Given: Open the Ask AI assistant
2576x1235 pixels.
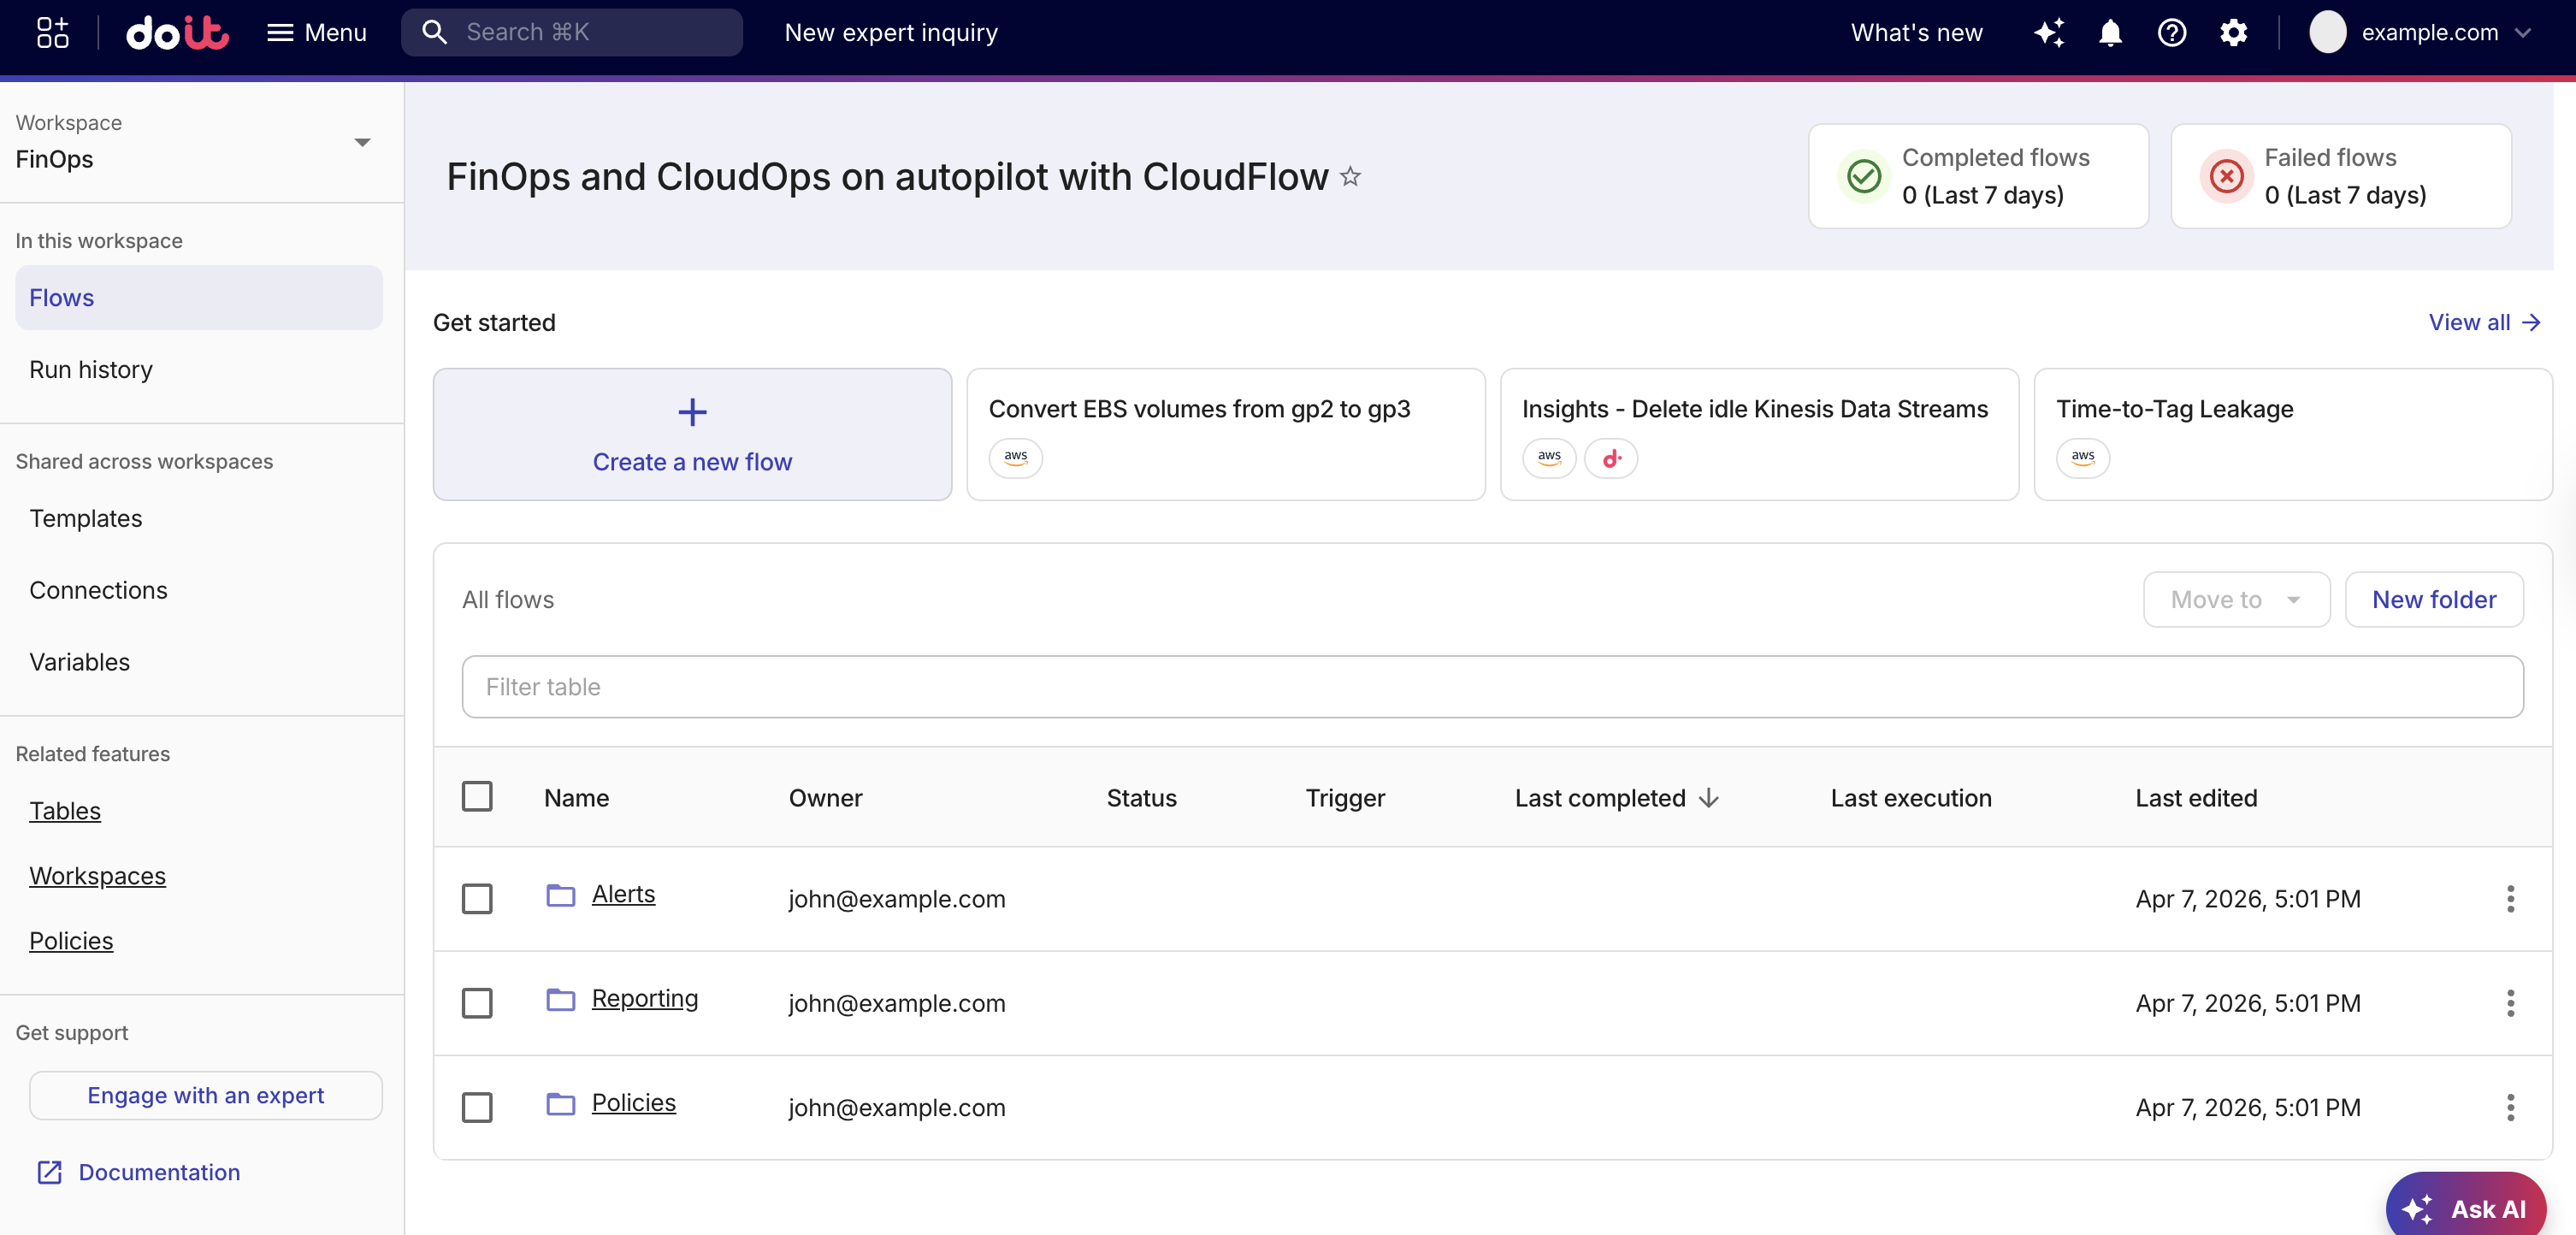Looking at the screenshot, I should click(x=2466, y=1207).
